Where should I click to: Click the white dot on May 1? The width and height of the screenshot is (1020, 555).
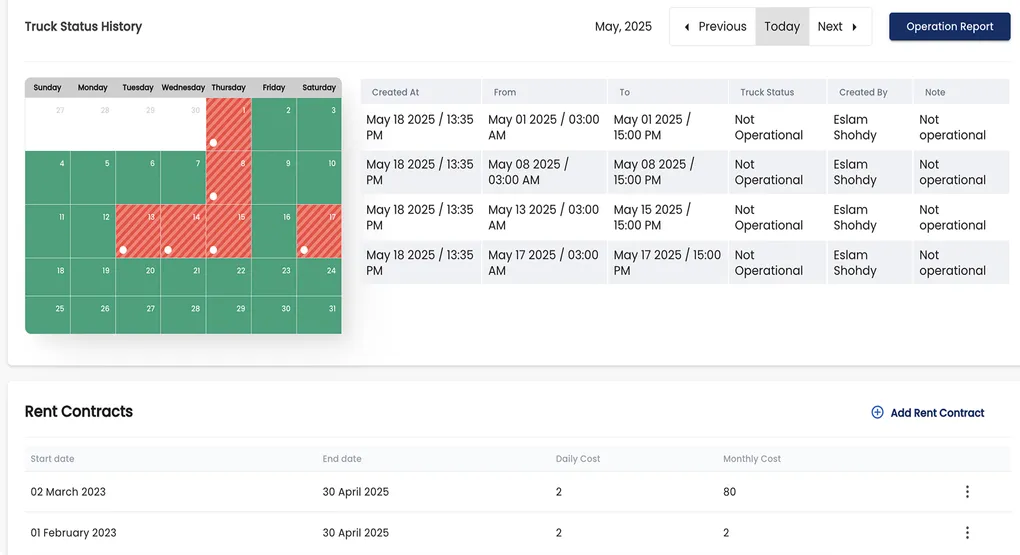click(213, 142)
